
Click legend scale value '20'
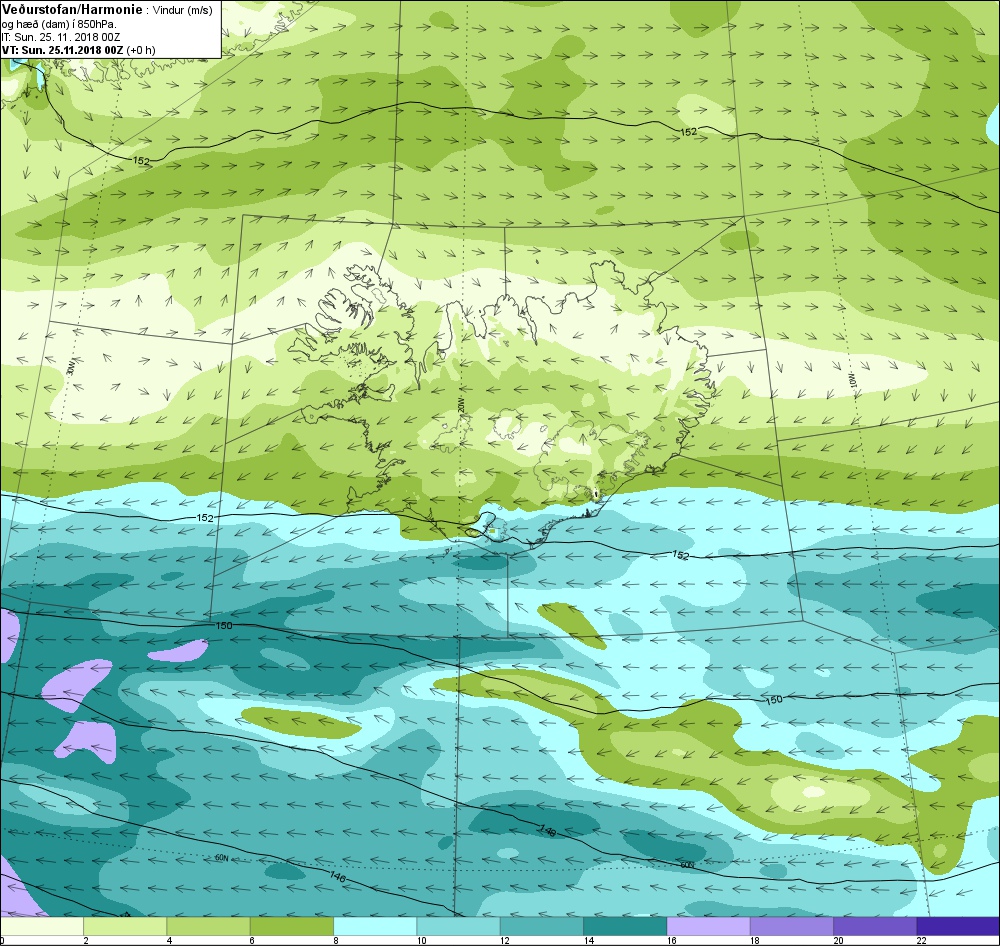(x=839, y=940)
